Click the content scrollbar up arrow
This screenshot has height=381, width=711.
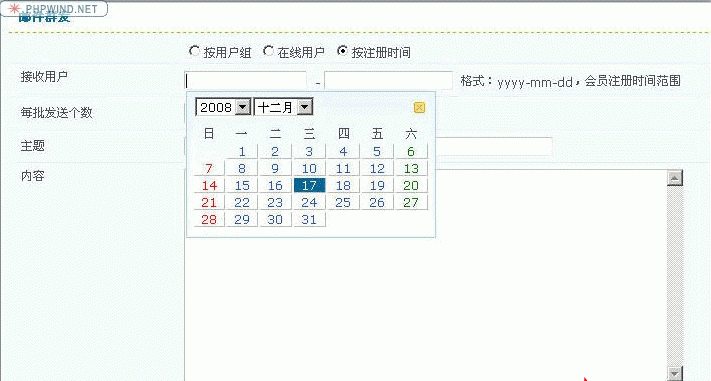(675, 179)
